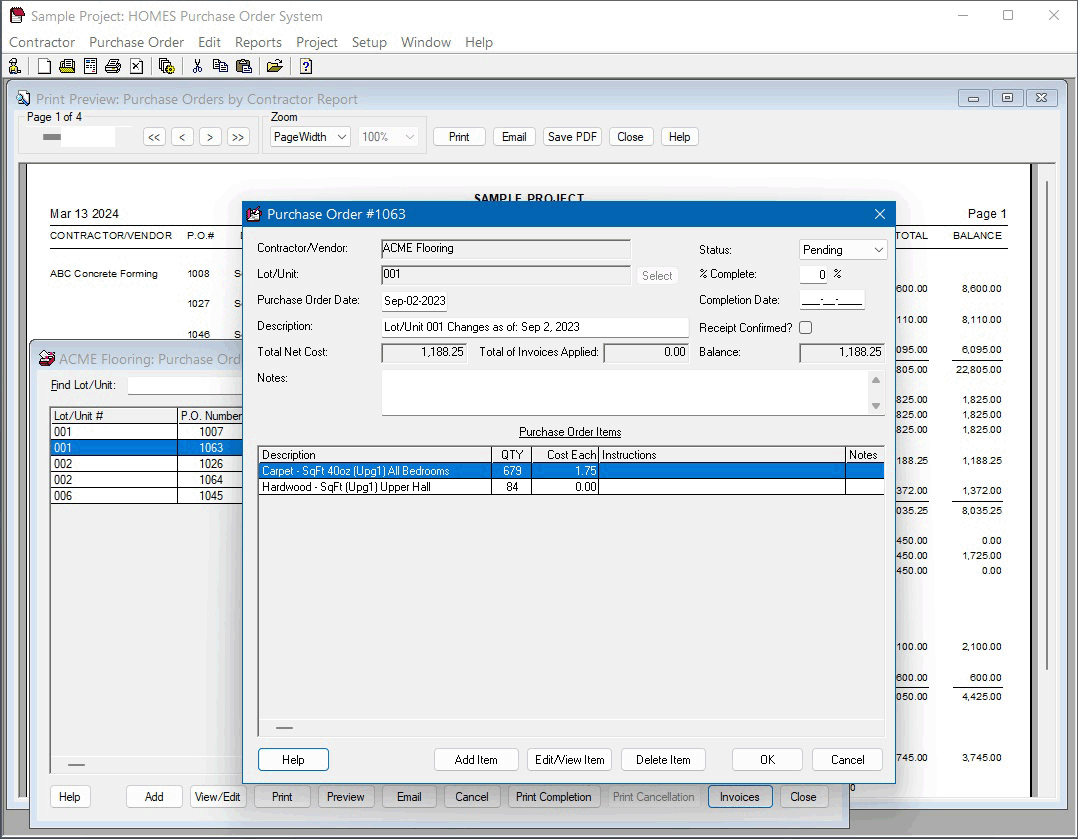This screenshot has width=1078, height=839.
Task: Select the Hardwood Upper Hall item row
Action: pyautogui.click(x=375, y=487)
